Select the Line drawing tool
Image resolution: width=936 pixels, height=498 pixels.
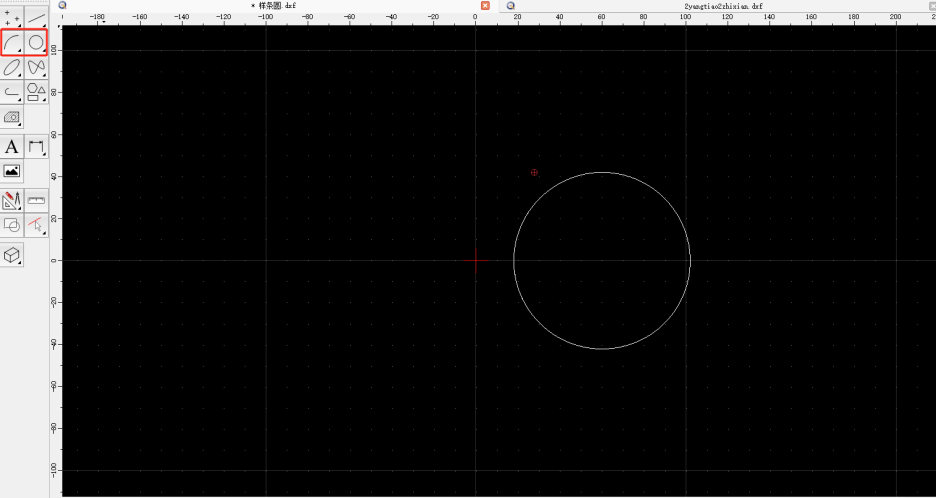37,17
